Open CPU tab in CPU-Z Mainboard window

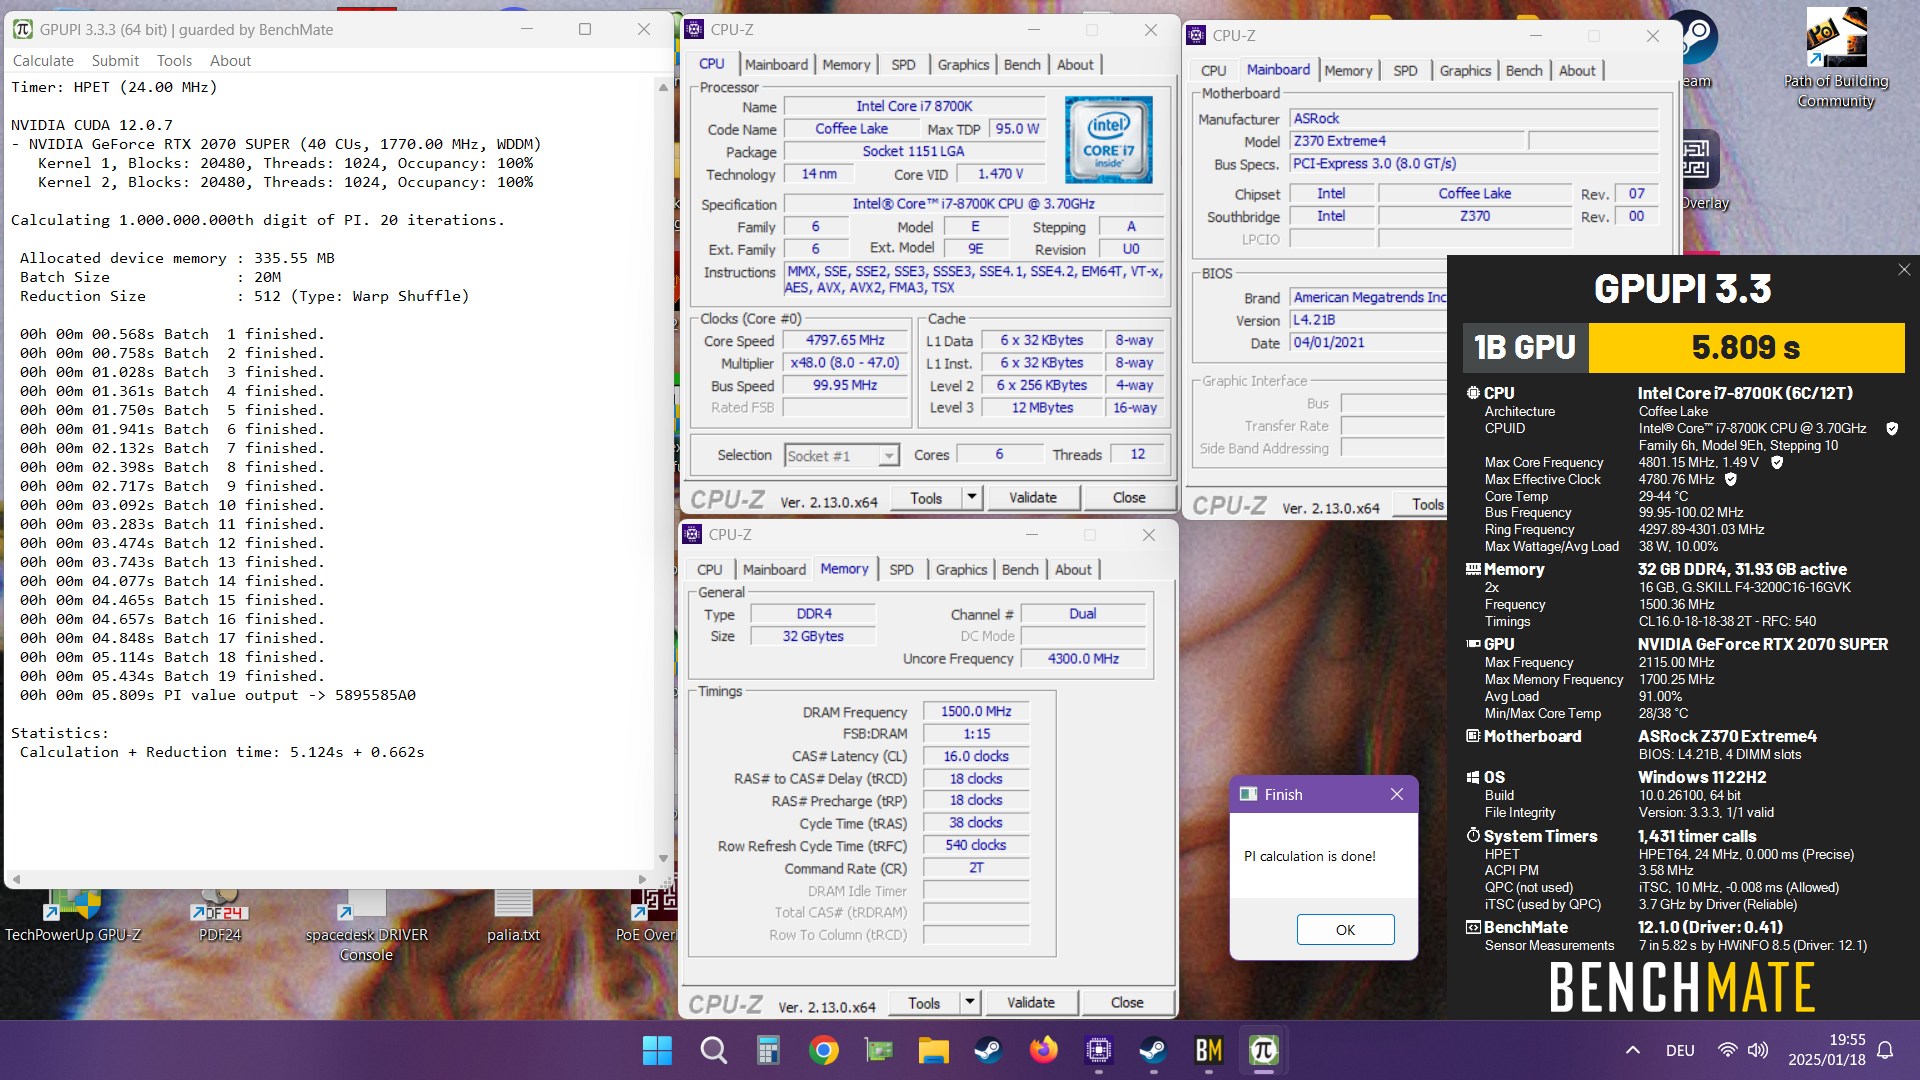tap(1213, 70)
